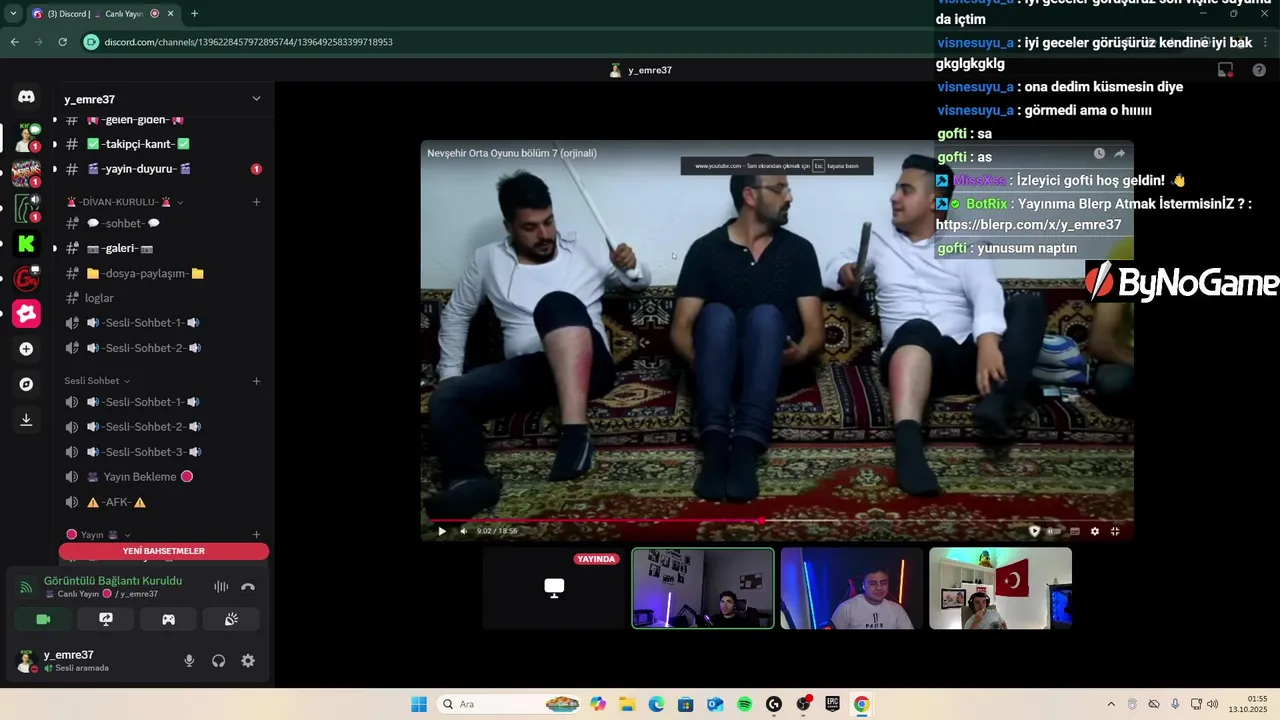1280x720 pixels.
Task: Add channel to Sesli Sohbet category
Action: click(256, 381)
